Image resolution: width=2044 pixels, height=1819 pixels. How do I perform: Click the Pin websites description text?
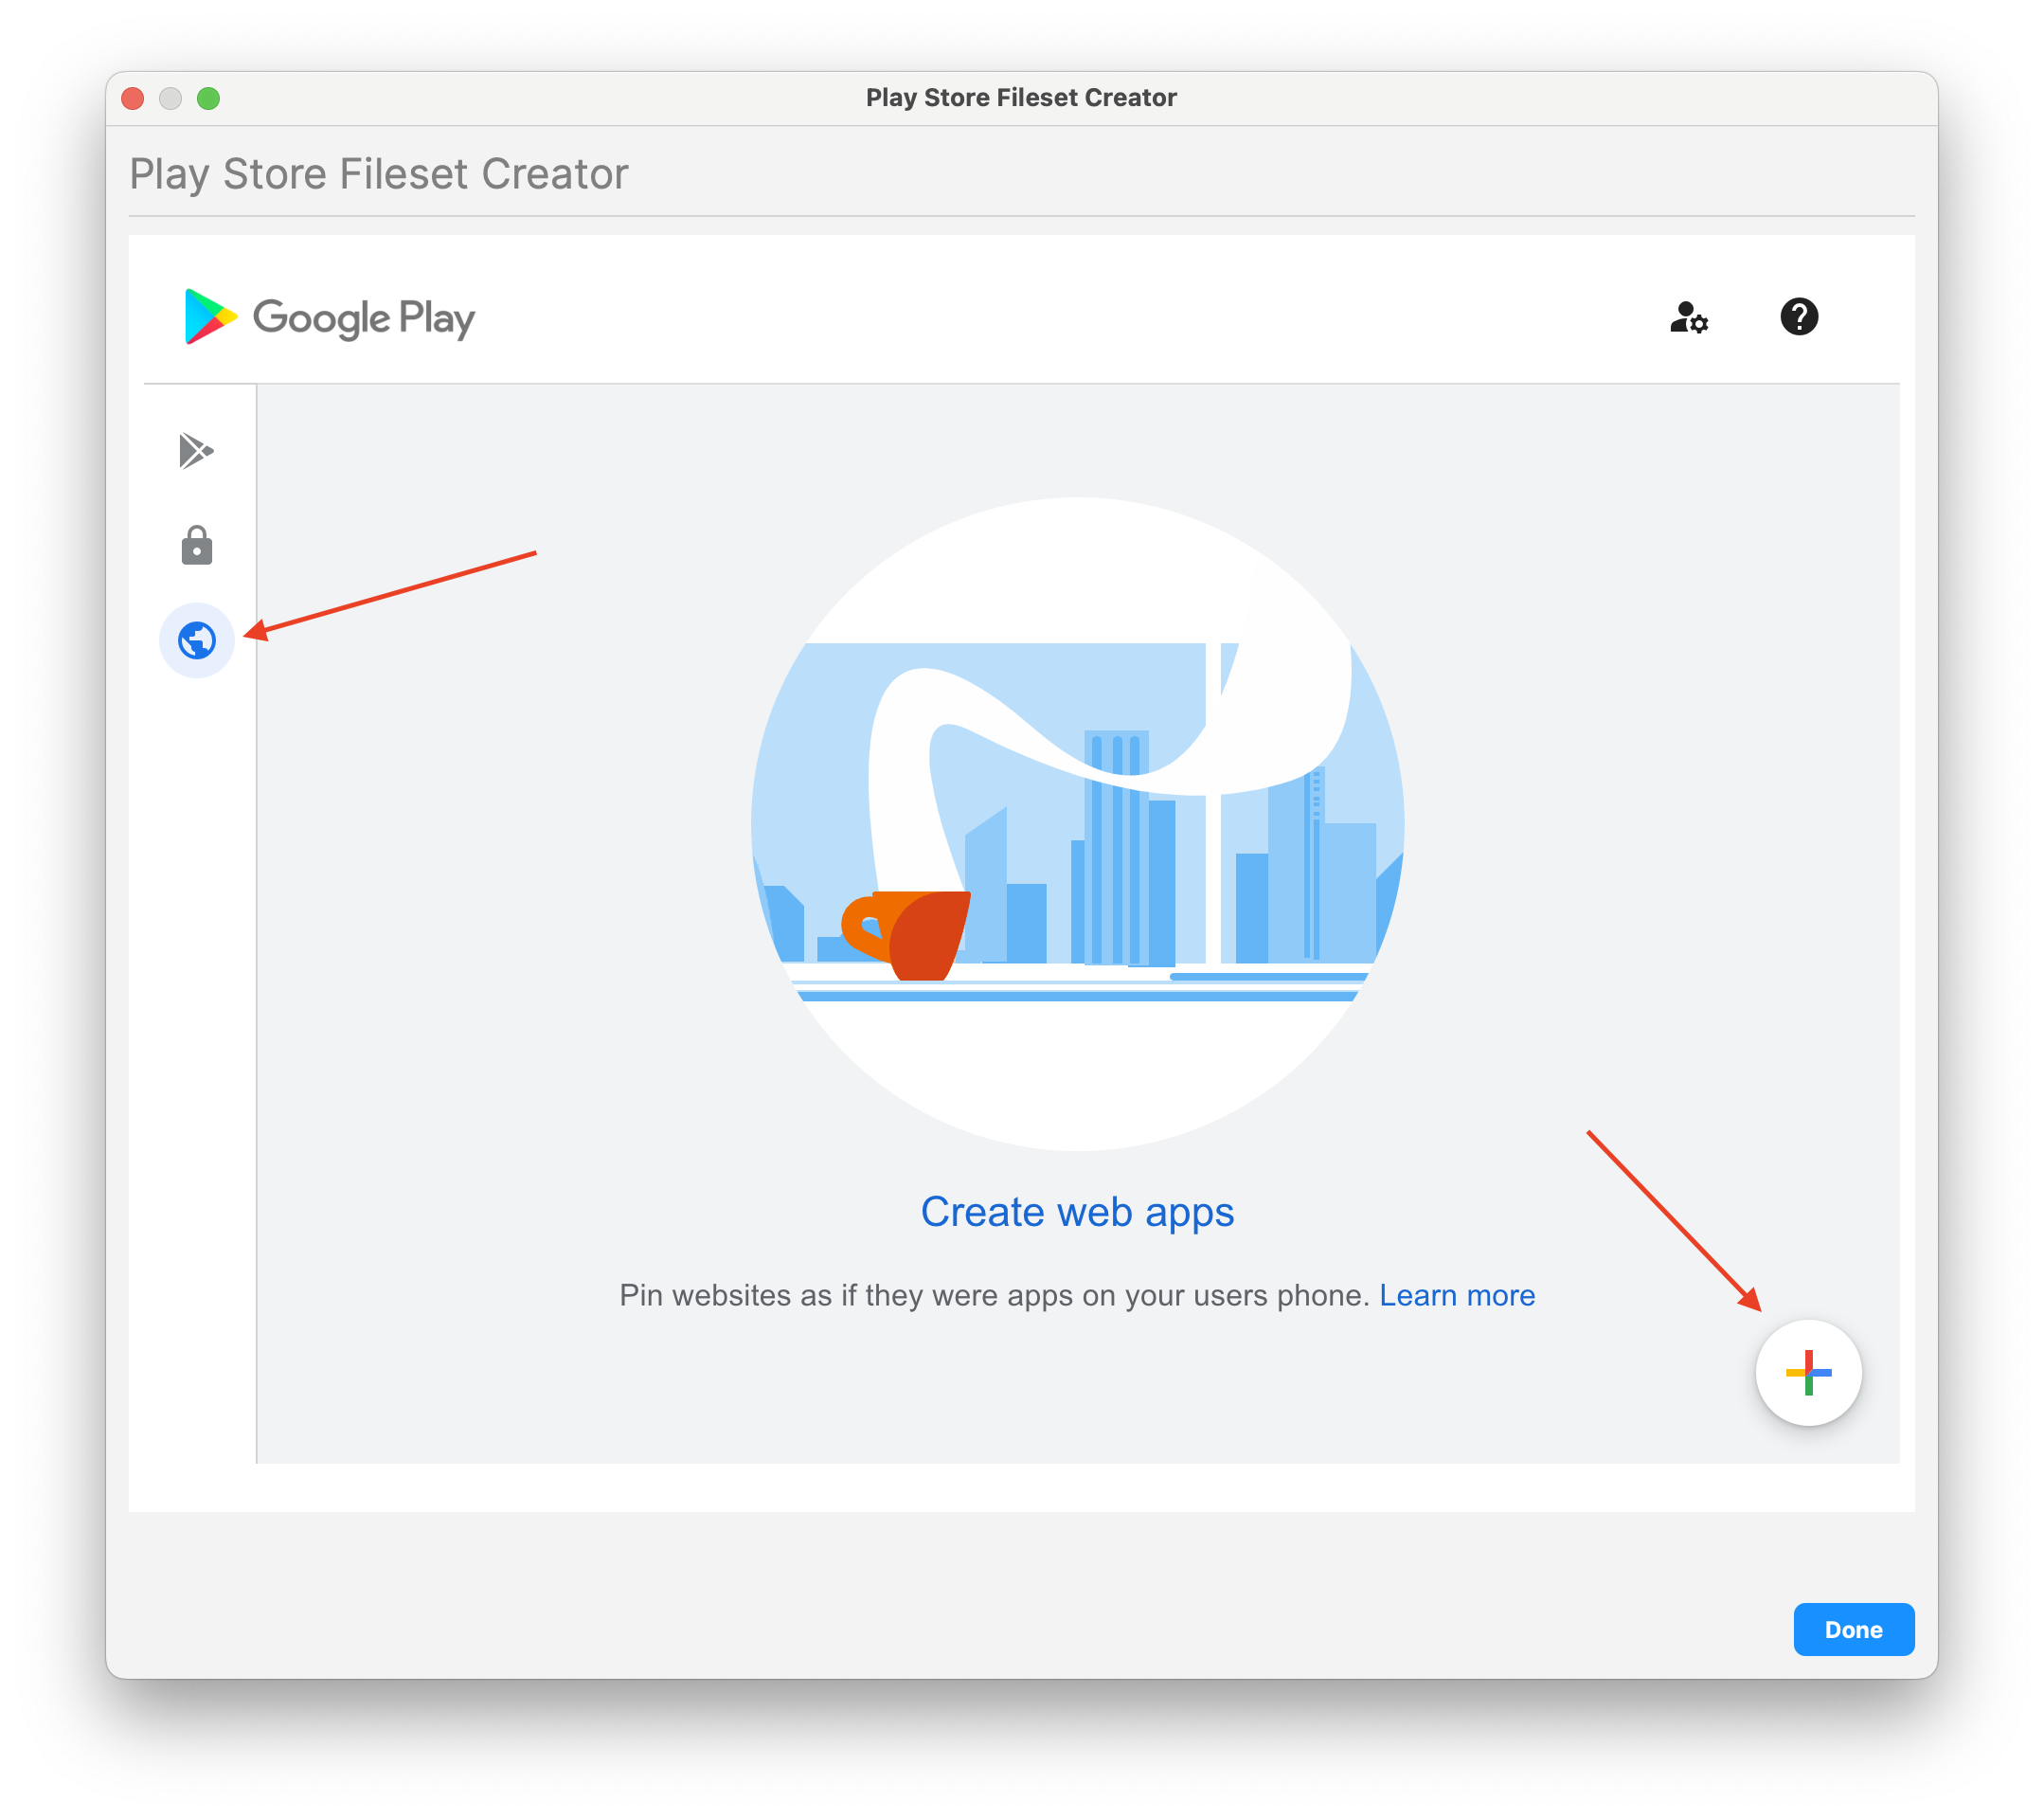pyautogui.click(x=994, y=1295)
